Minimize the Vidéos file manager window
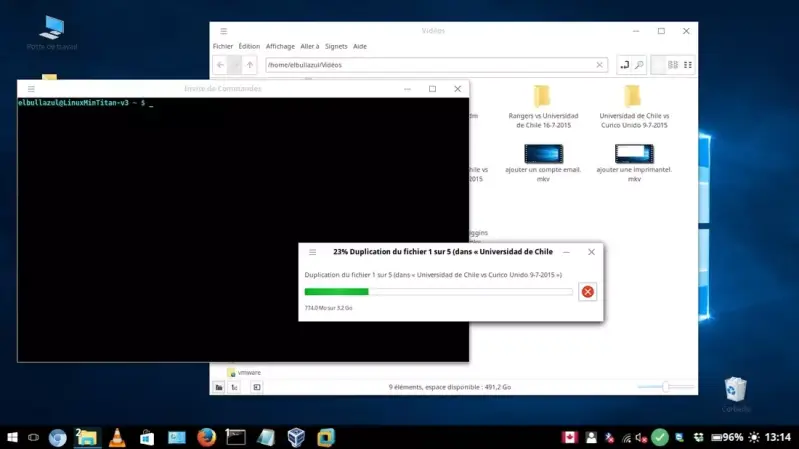The image size is (799, 449). 636,31
